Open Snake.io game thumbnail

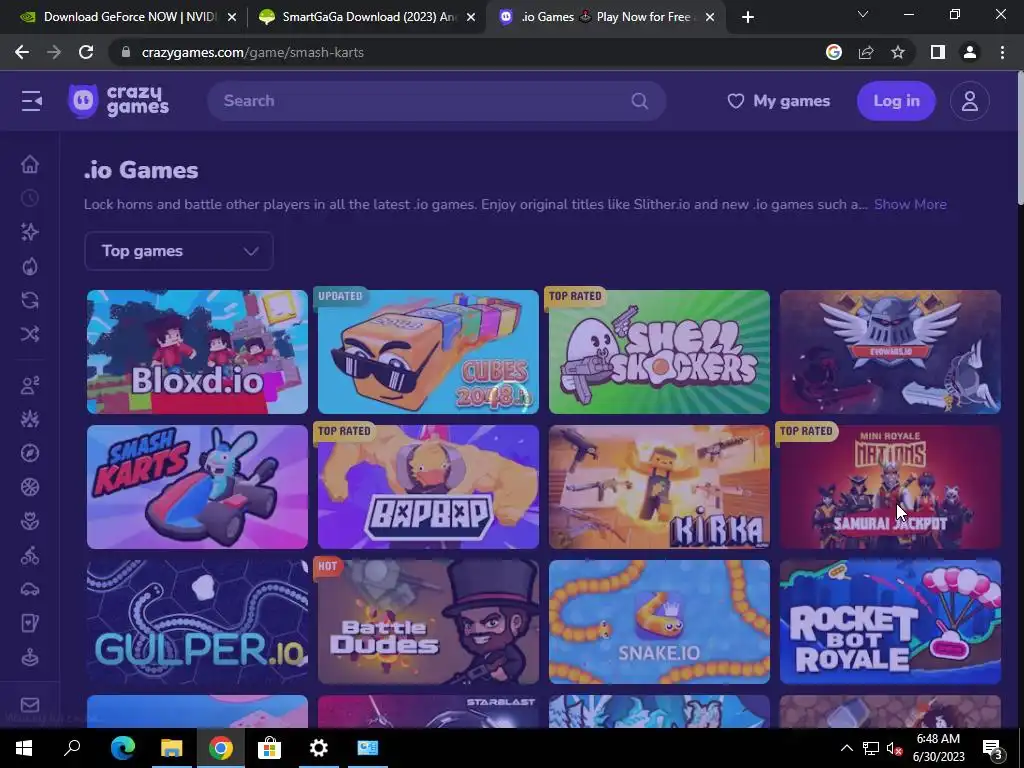point(660,622)
